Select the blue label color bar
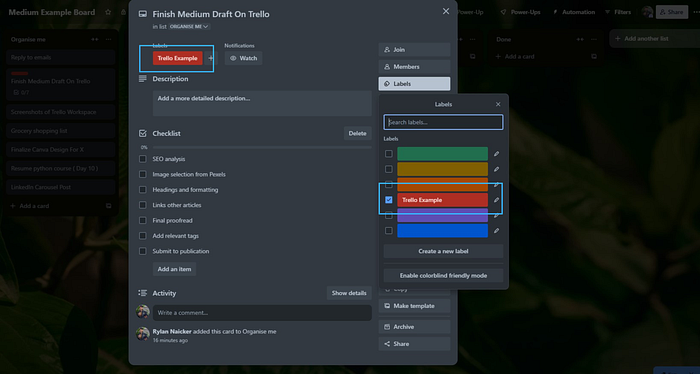700x374 pixels. coord(442,231)
